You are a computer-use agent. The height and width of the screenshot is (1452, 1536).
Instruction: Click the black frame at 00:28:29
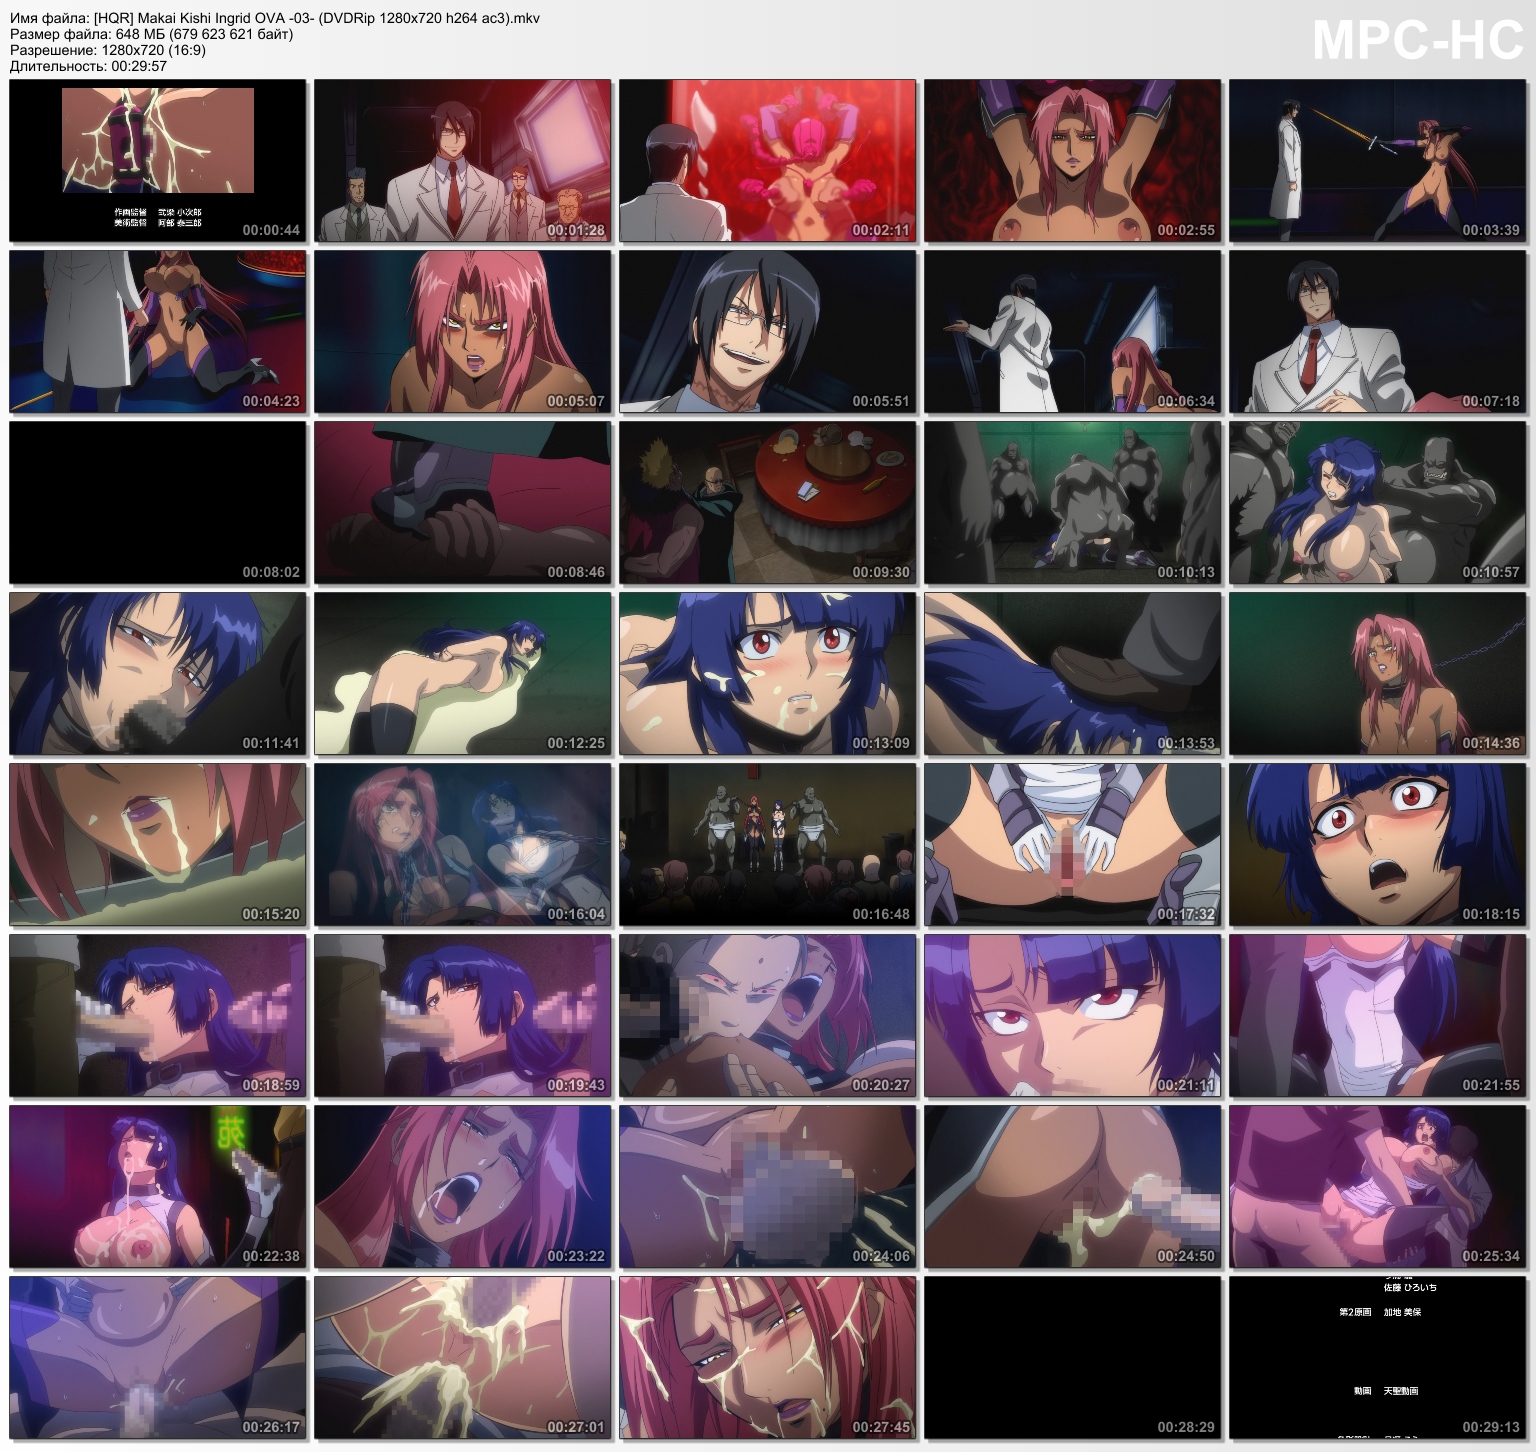1073,1358
